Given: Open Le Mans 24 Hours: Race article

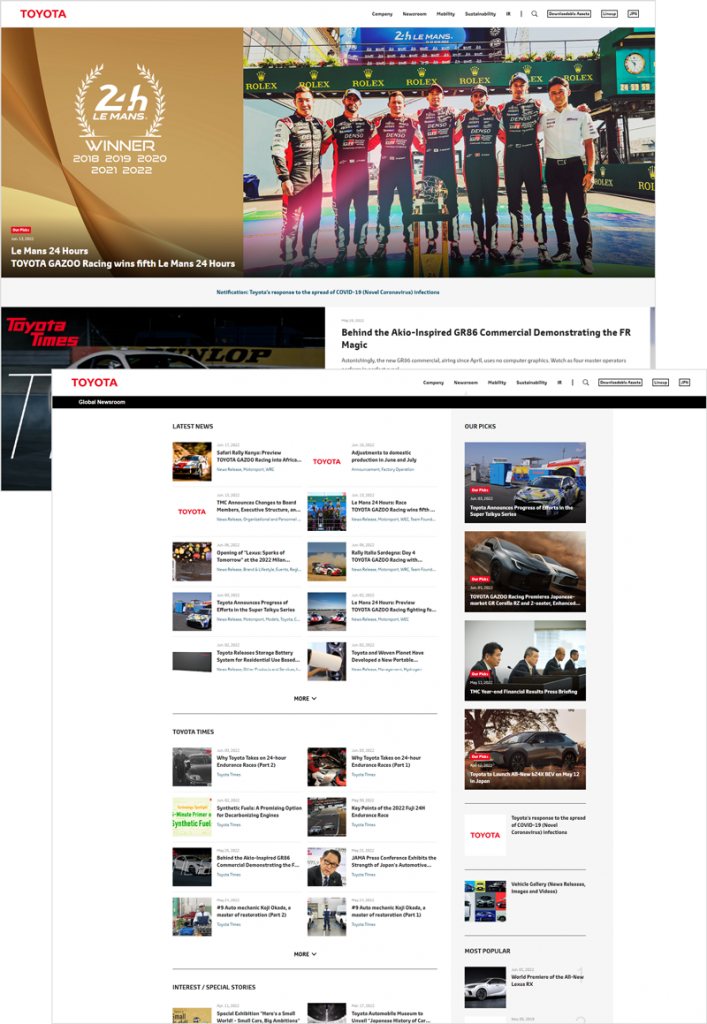Looking at the screenshot, I should pyautogui.click(x=393, y=506).
